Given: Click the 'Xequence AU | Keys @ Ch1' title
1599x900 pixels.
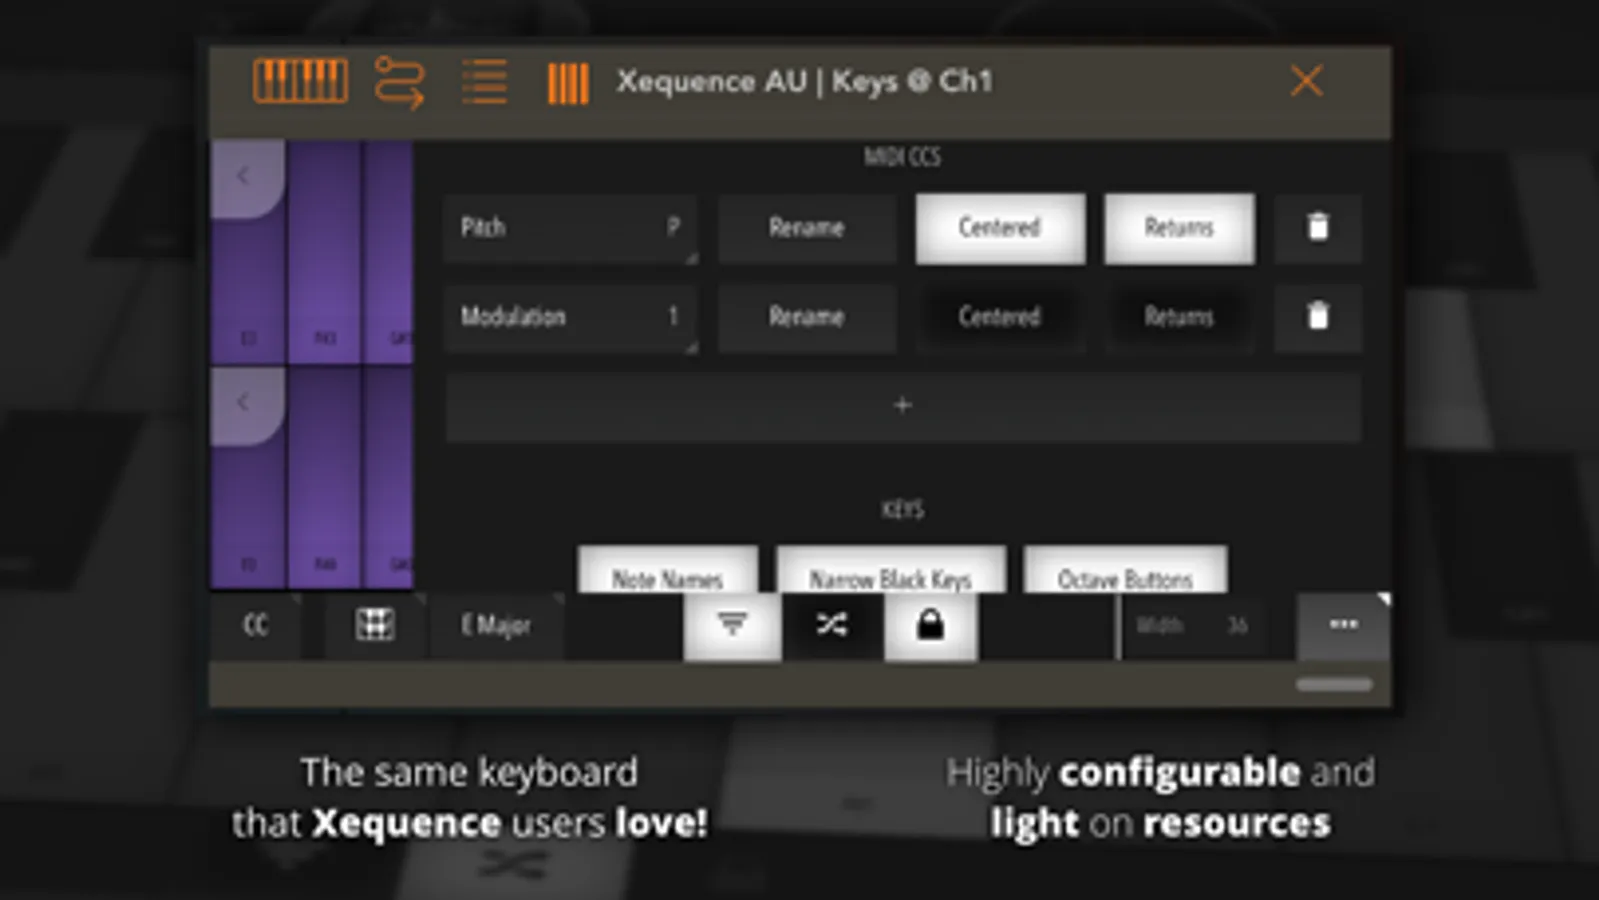Looking at the screenshot, I should pos(804,82).
